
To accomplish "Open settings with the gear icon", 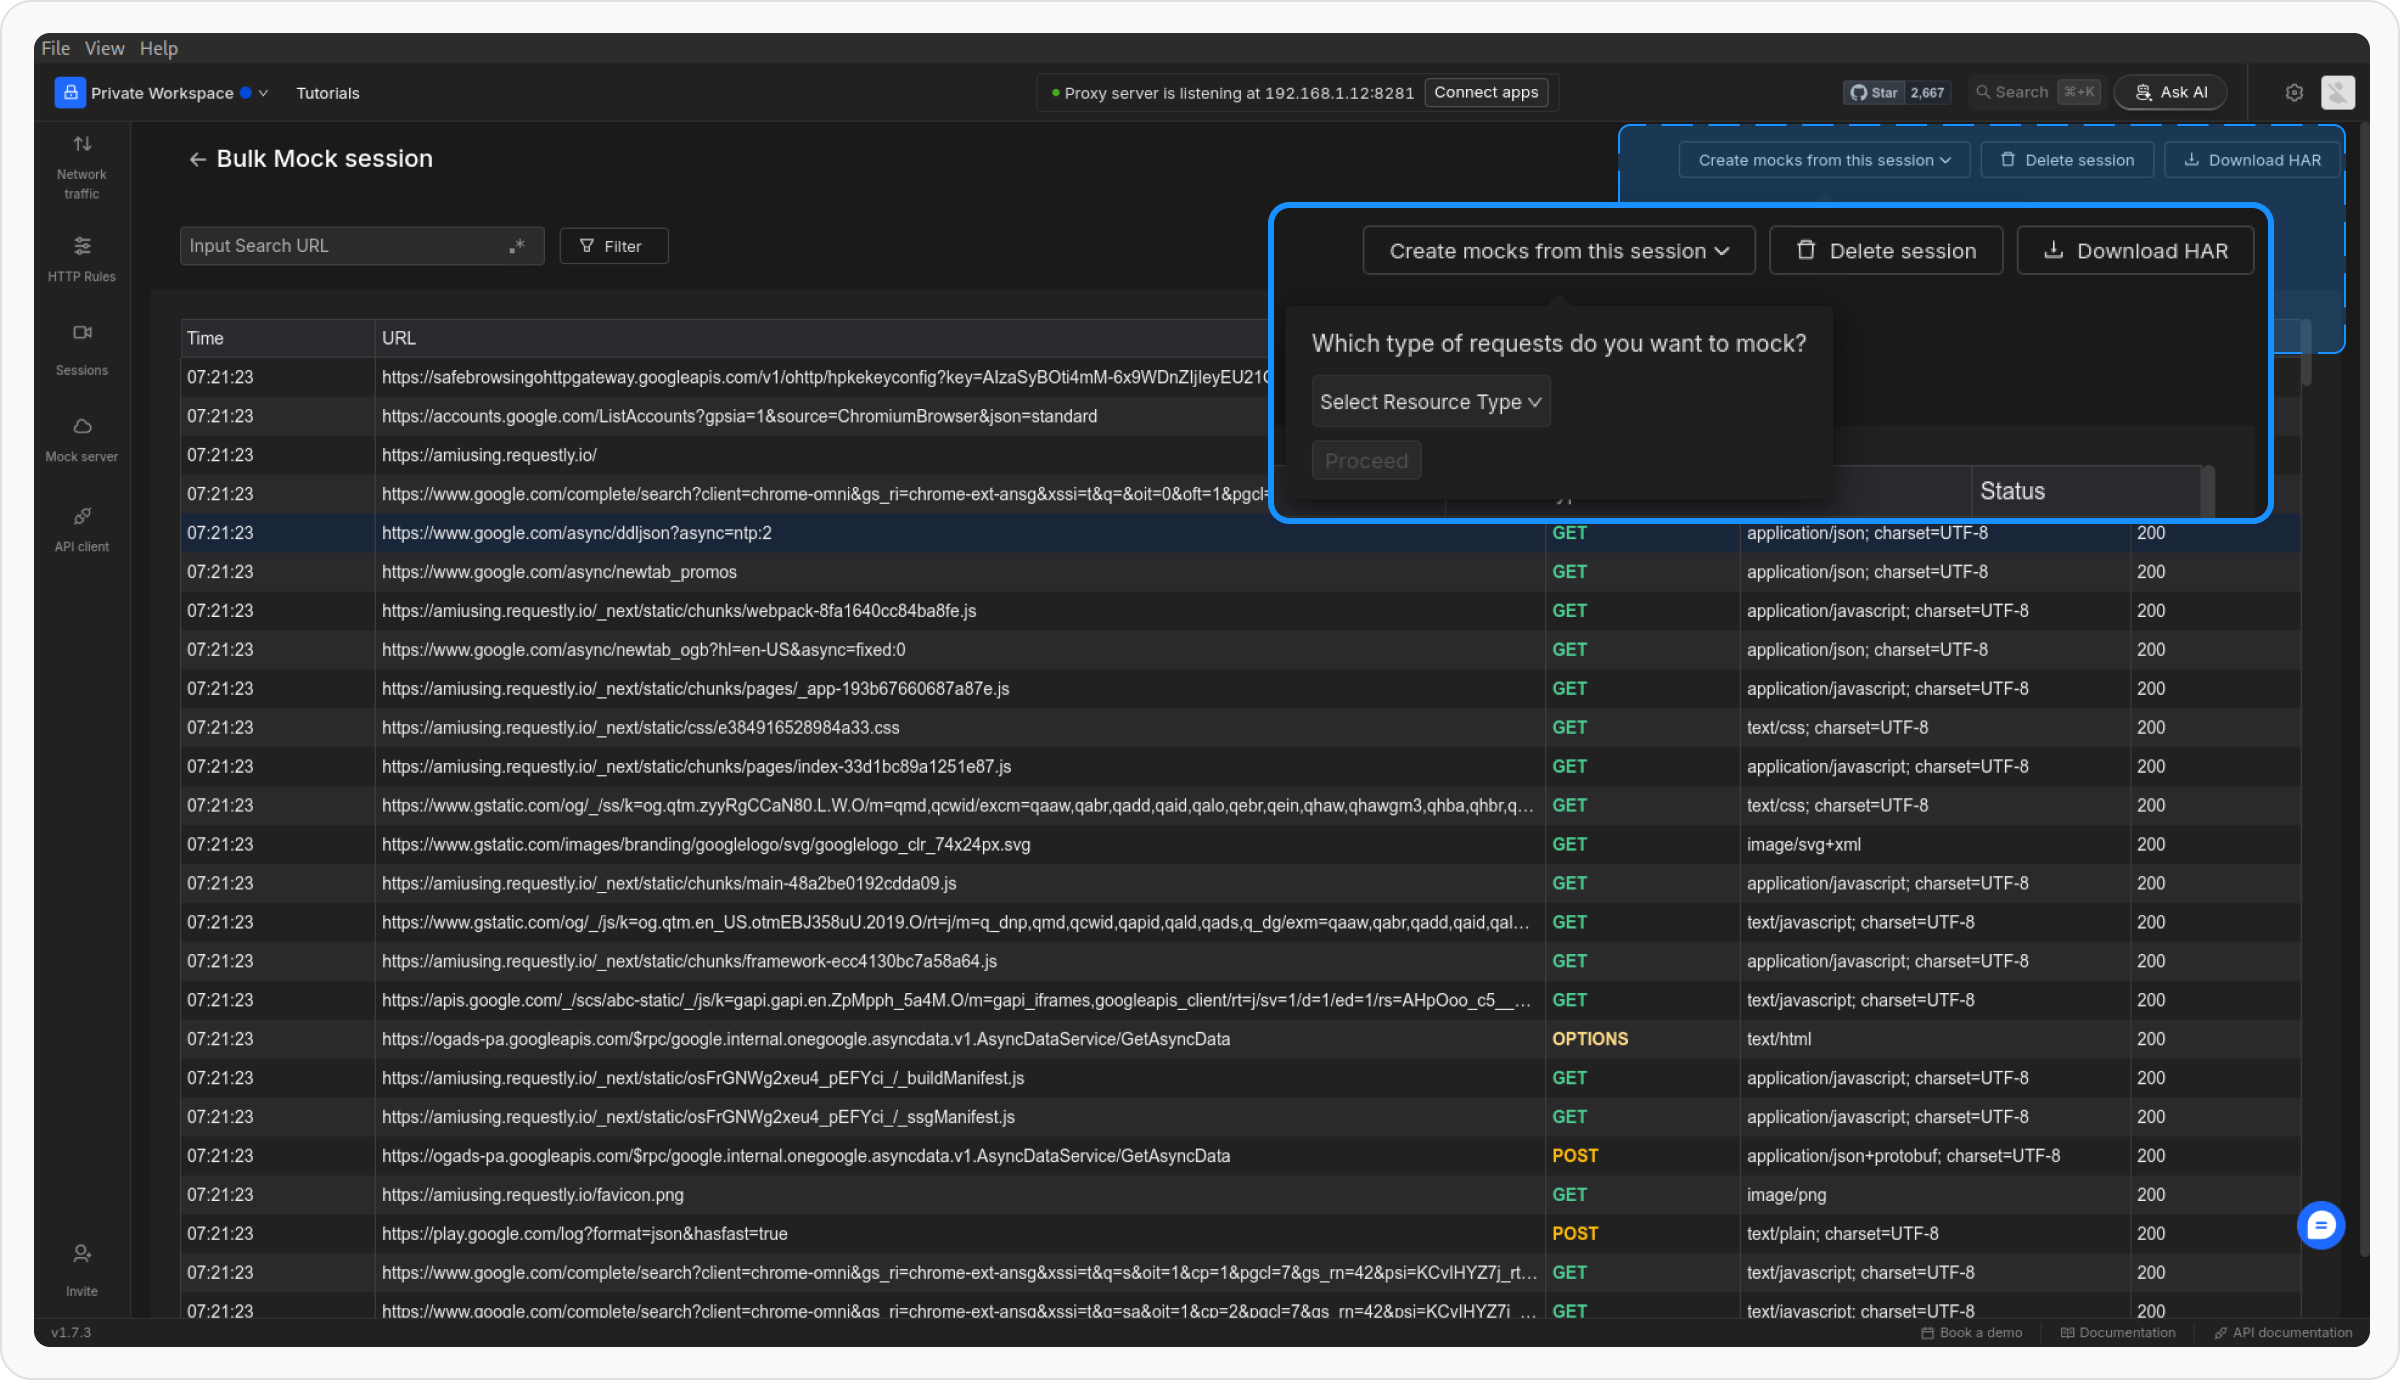I will pos(2294,93).
